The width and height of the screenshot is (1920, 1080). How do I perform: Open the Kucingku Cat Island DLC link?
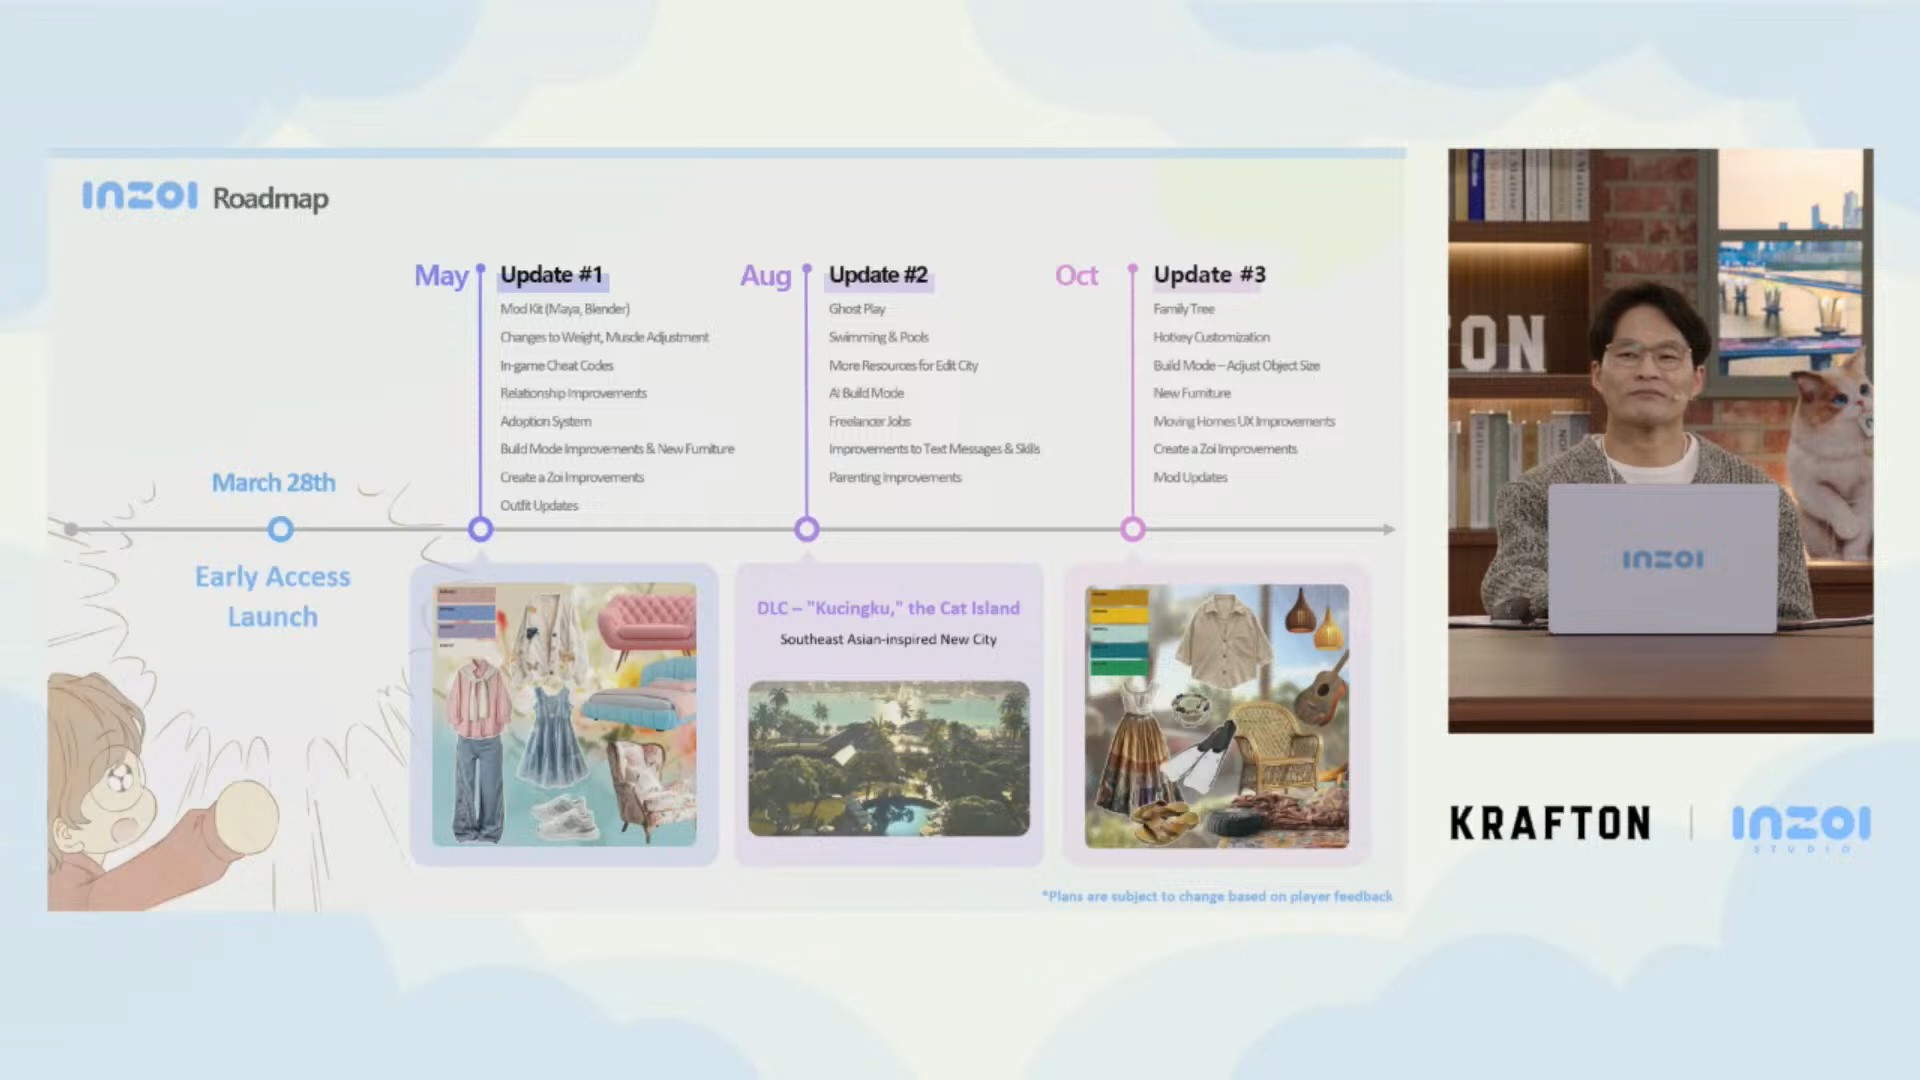coord(888,608)
